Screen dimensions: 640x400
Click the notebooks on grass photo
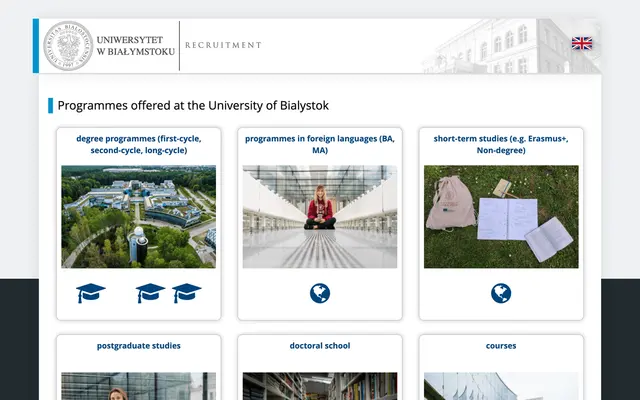pyautogui.click(x=501, y=217)
